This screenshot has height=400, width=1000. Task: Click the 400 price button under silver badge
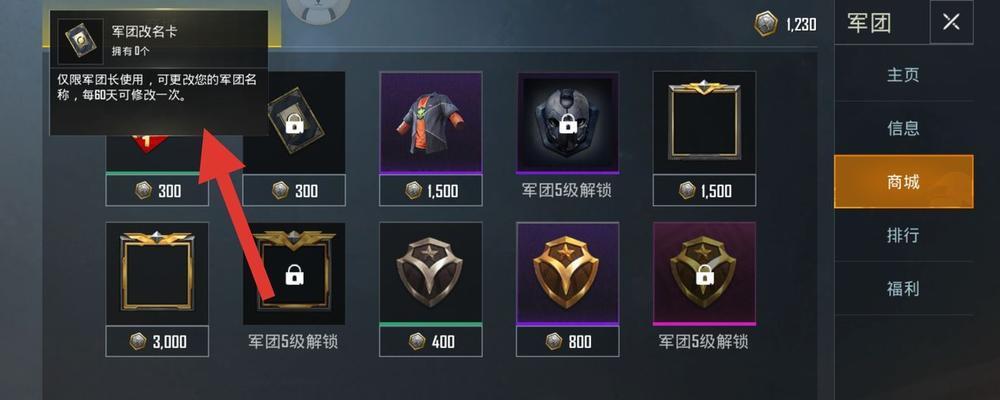pyautogui.click(x=430, y=341)
